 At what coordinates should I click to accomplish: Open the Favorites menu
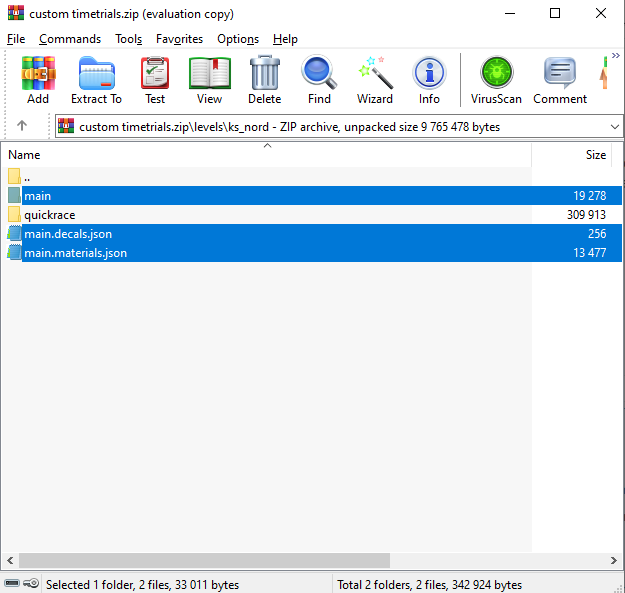point(179,39)
